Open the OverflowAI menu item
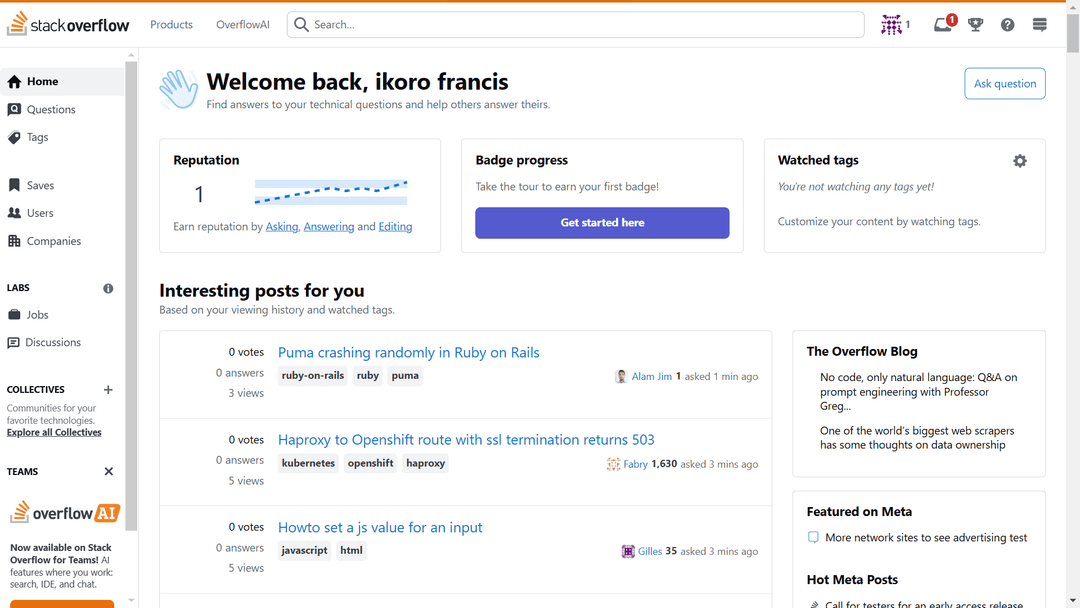1080x608 pixels. point(243,25)
